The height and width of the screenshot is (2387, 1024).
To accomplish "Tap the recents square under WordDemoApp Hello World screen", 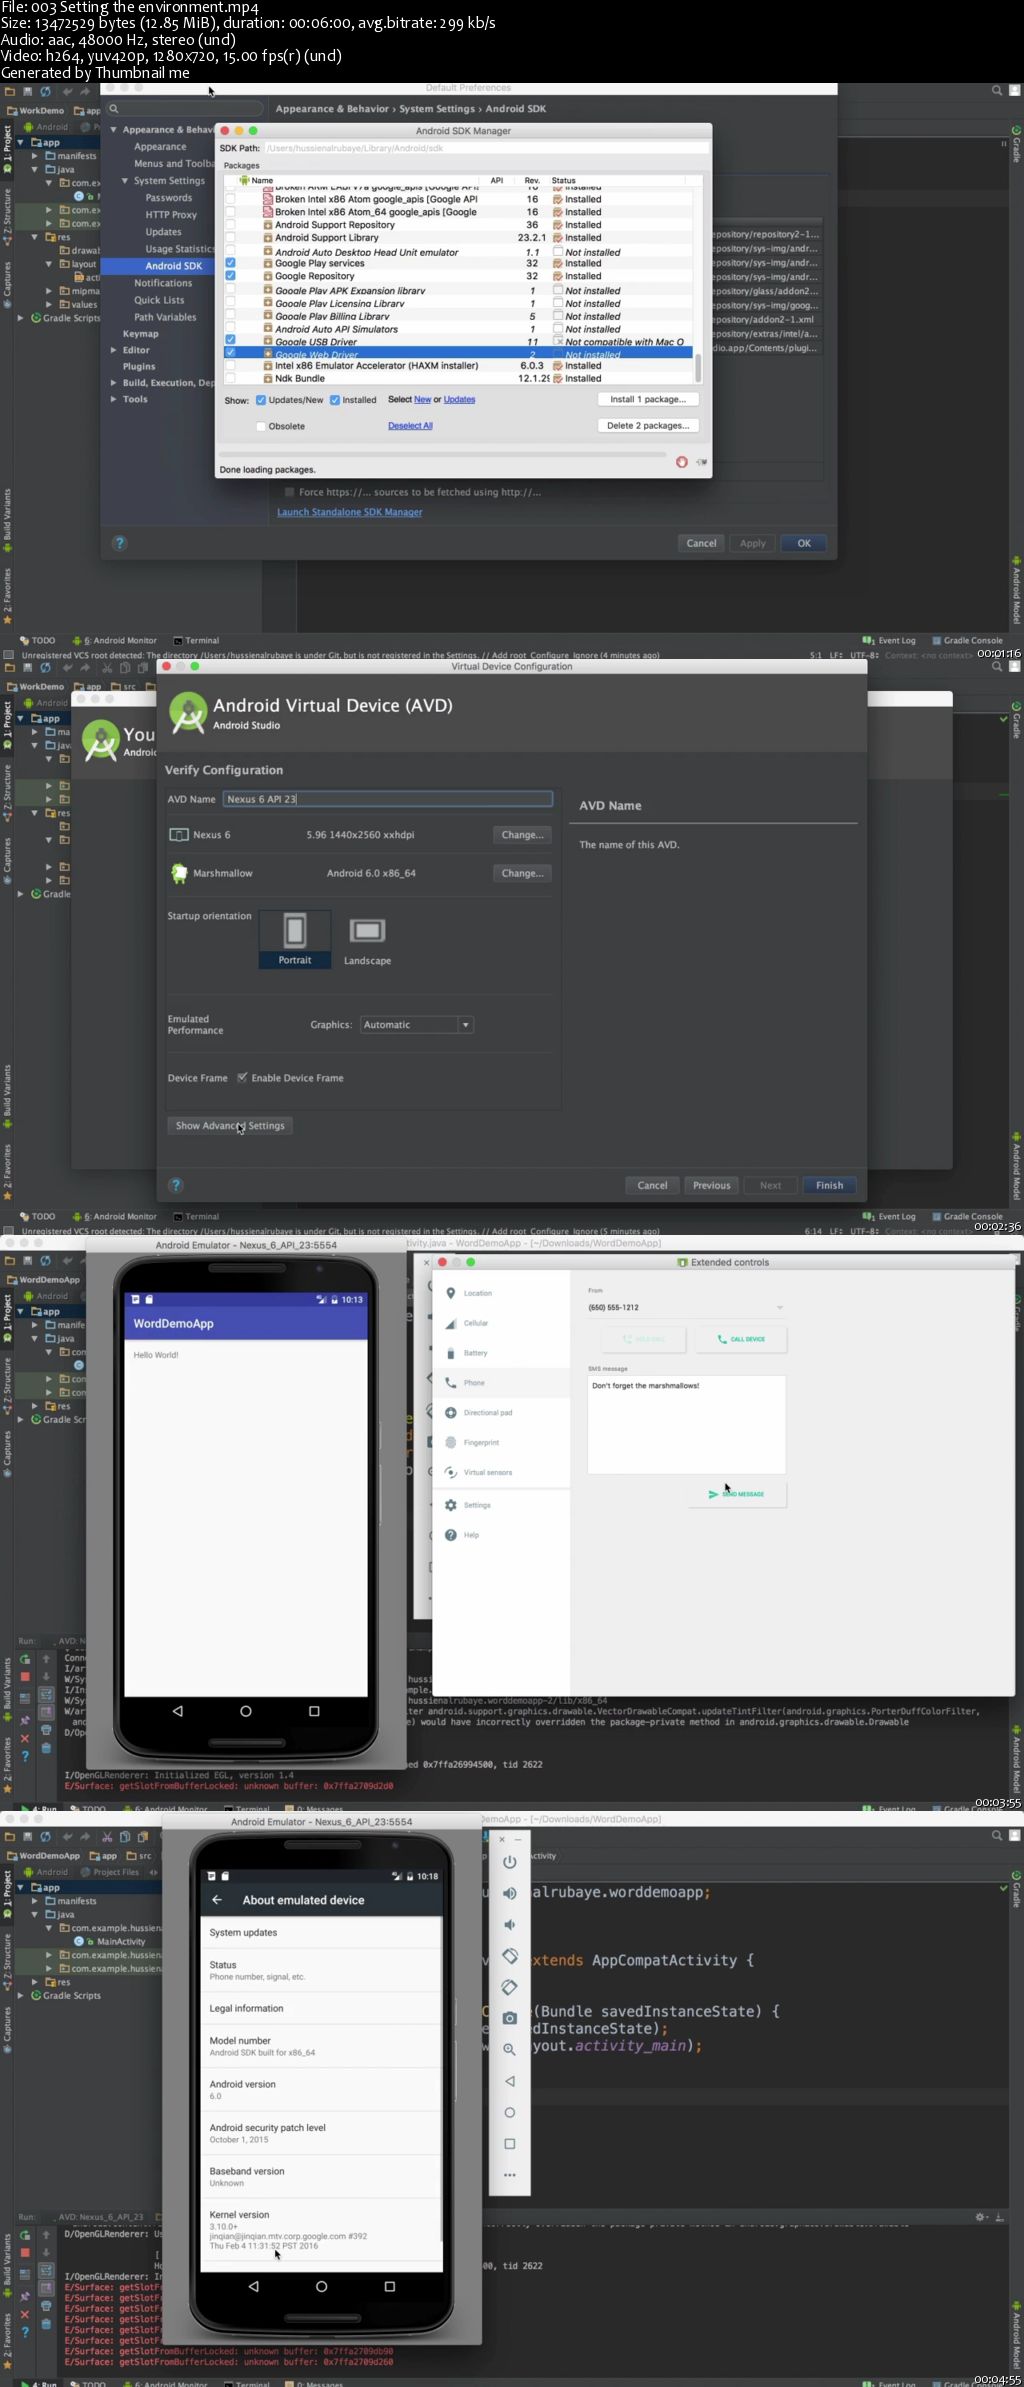I will pos(314,1711).
